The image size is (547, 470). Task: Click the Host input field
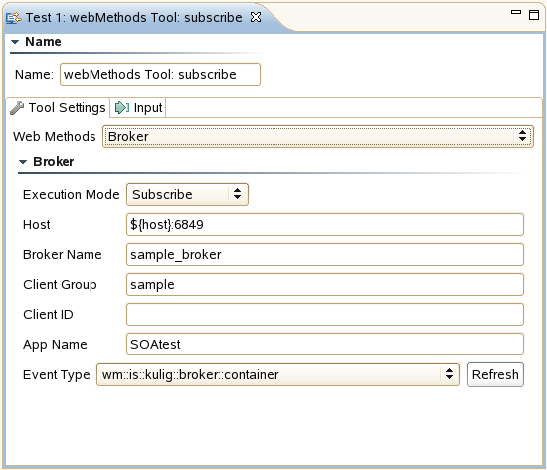pyautogui.click(x=325, y=225)
